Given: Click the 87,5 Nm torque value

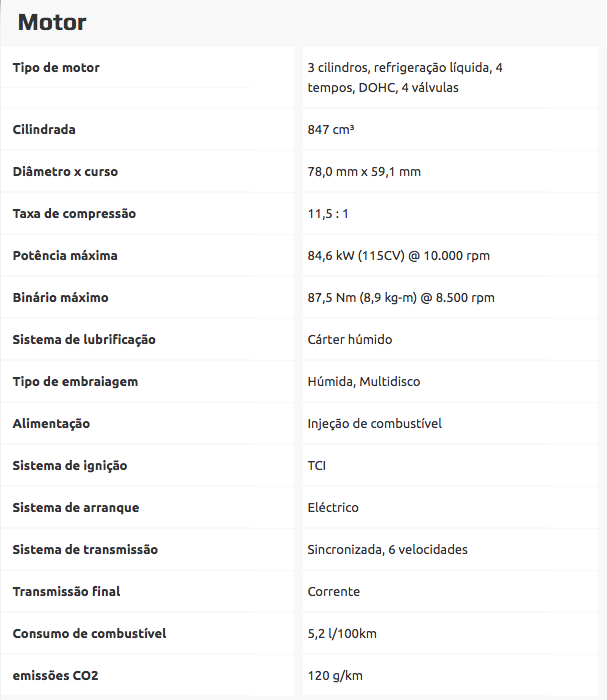Looking at the screenshot, I should tap(401, 298).
